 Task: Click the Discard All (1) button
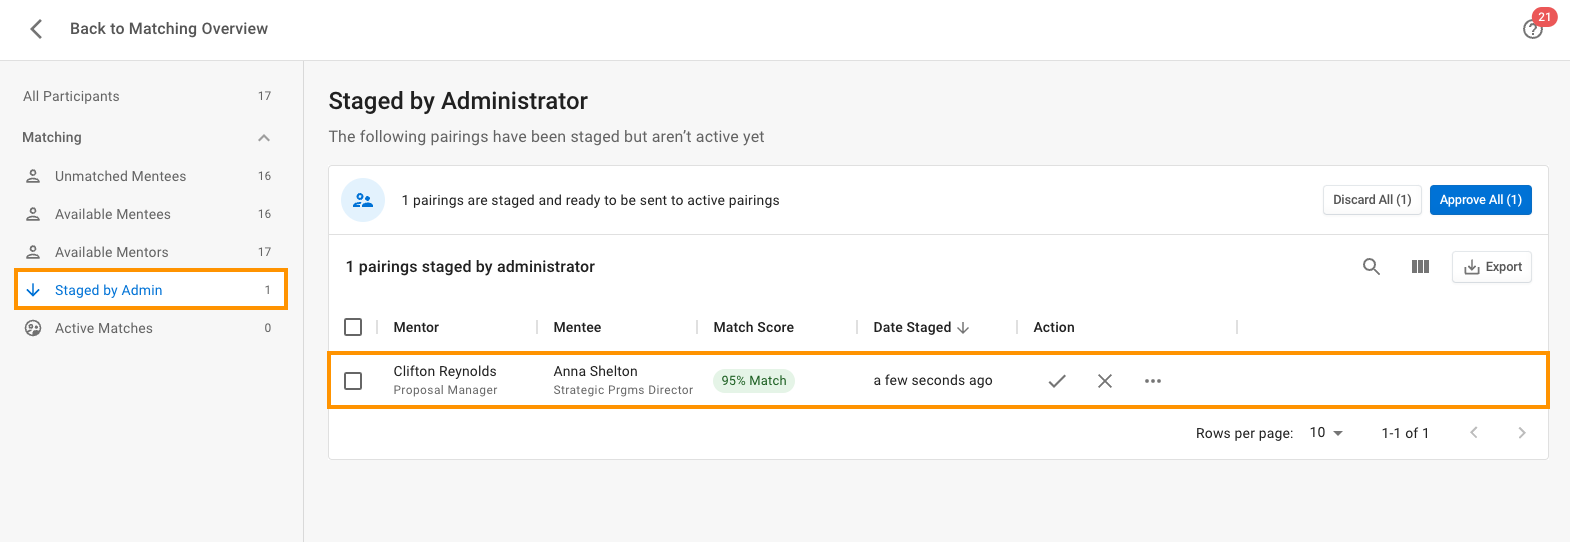click(1372, 200)
